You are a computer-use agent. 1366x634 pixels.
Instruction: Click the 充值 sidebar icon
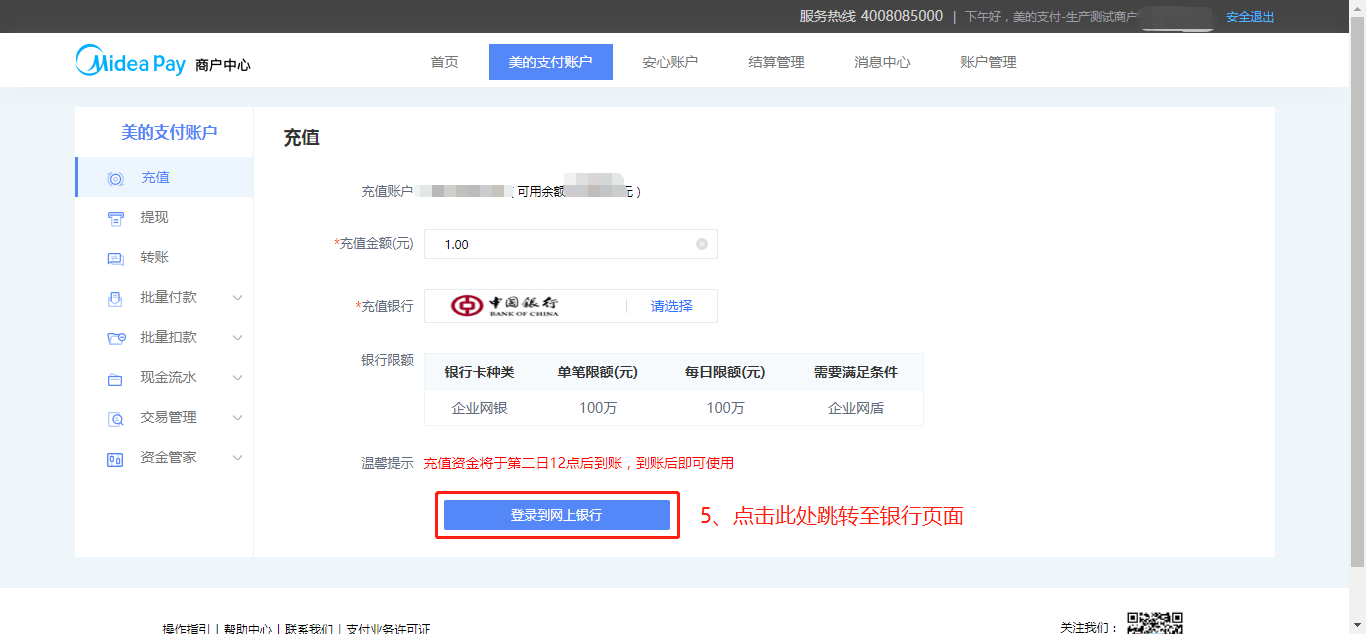(x=116, y=179)
